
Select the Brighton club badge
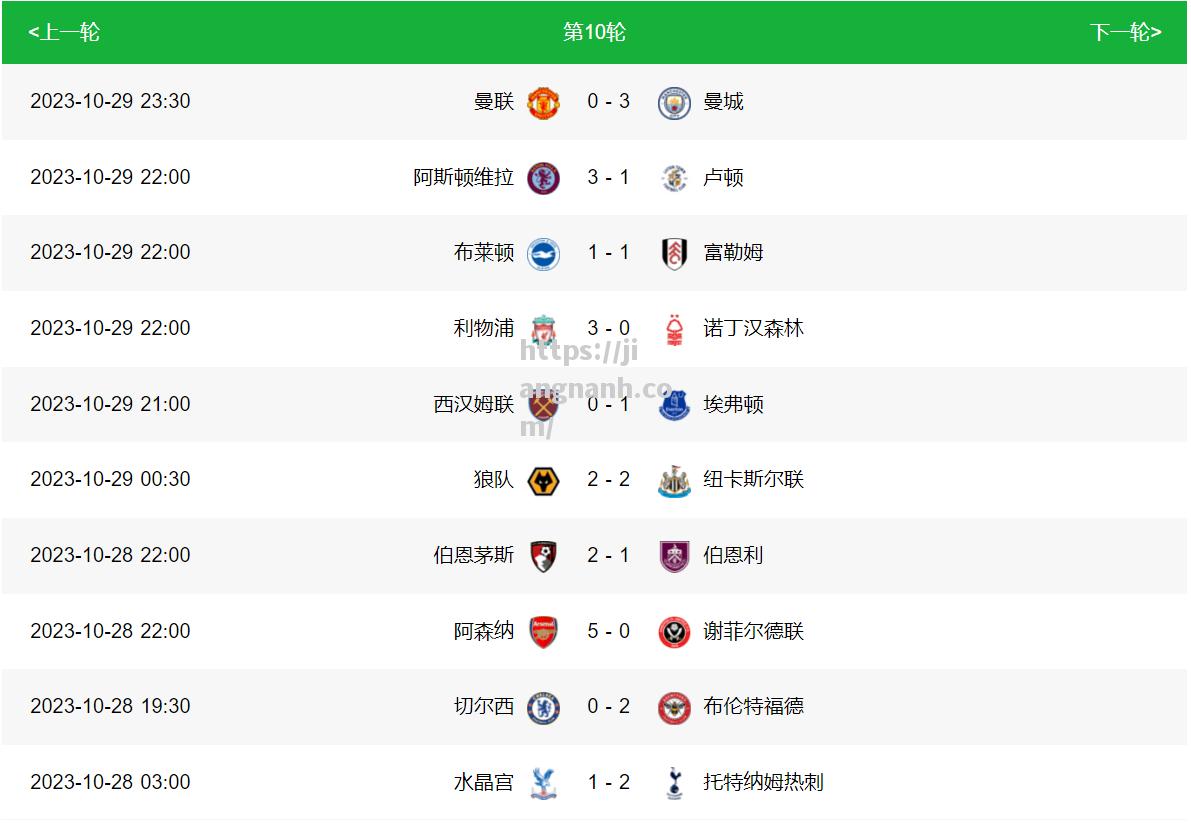click(x=543, y=254)
